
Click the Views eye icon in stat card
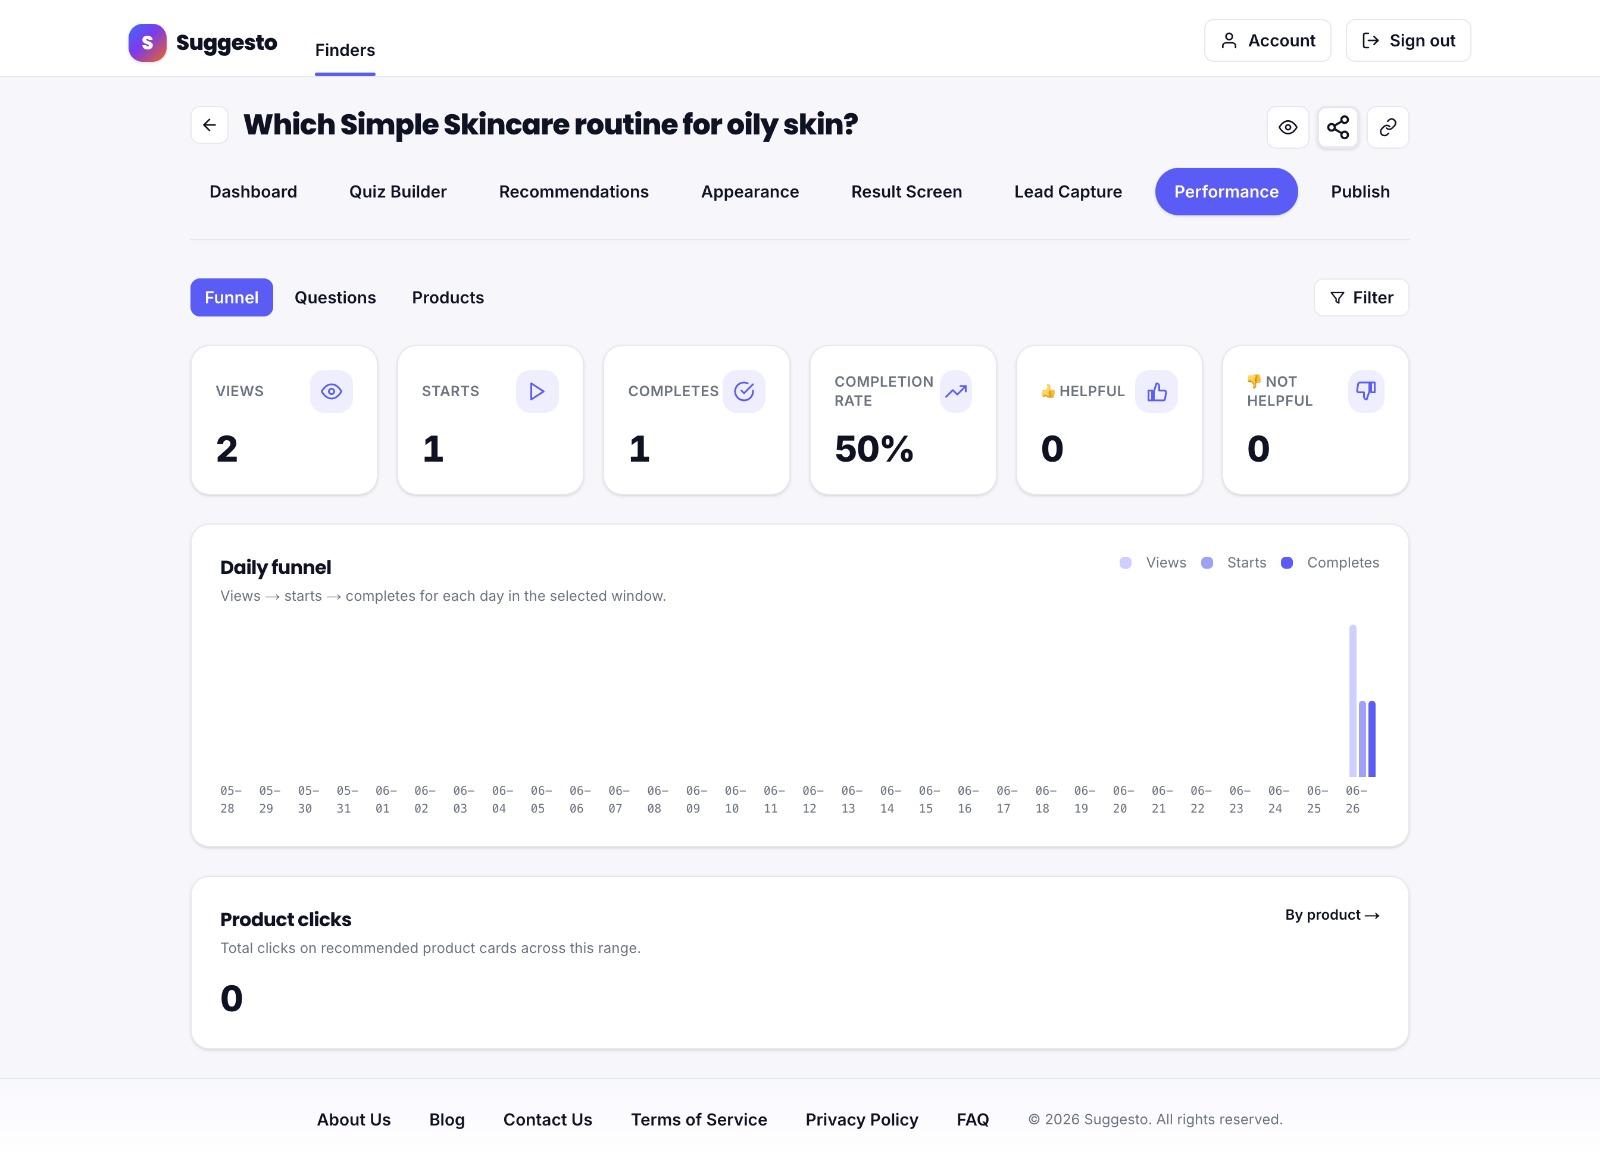[331, 391]
